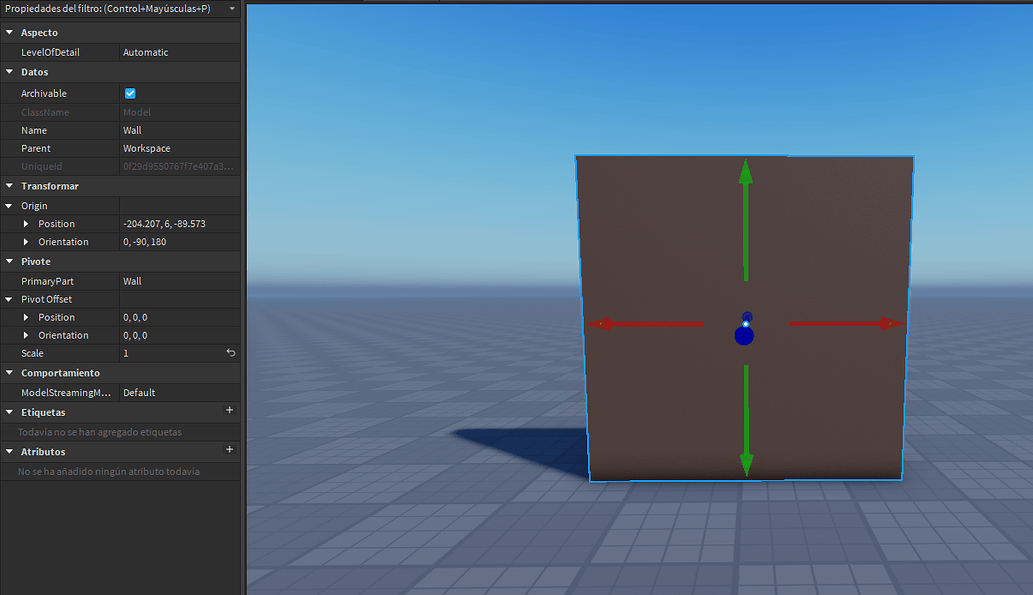
Task: Toggle the Archivable checkbox
Action: click(129, 92)
